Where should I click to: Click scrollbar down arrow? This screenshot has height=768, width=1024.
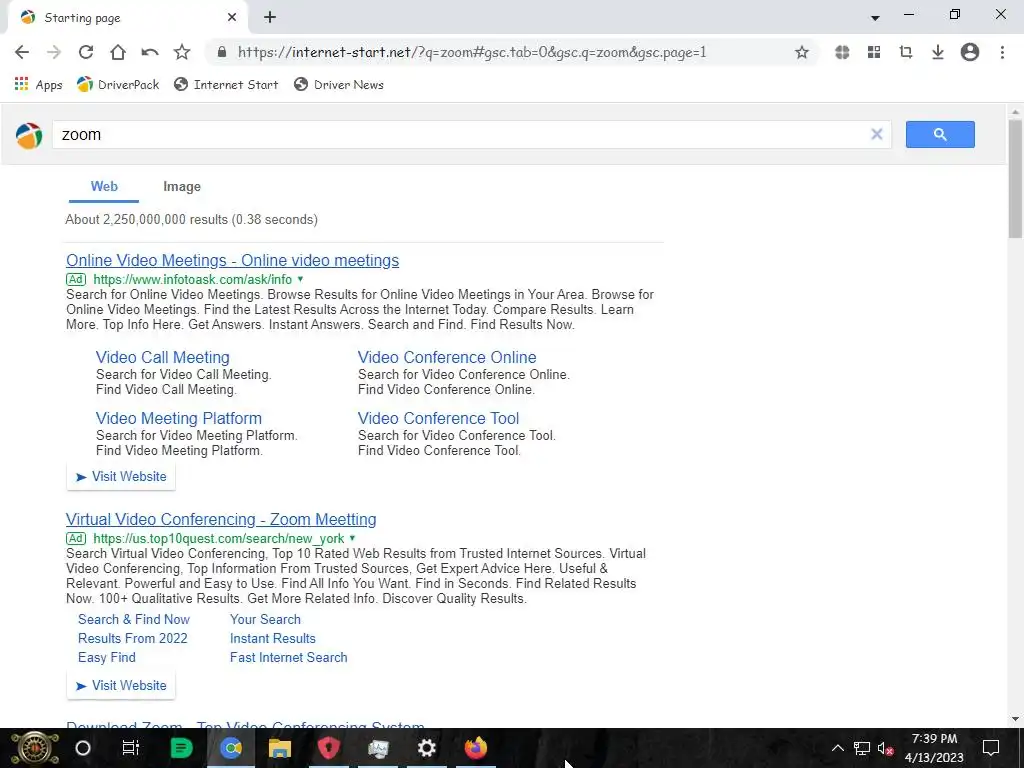pos(1015,719)
